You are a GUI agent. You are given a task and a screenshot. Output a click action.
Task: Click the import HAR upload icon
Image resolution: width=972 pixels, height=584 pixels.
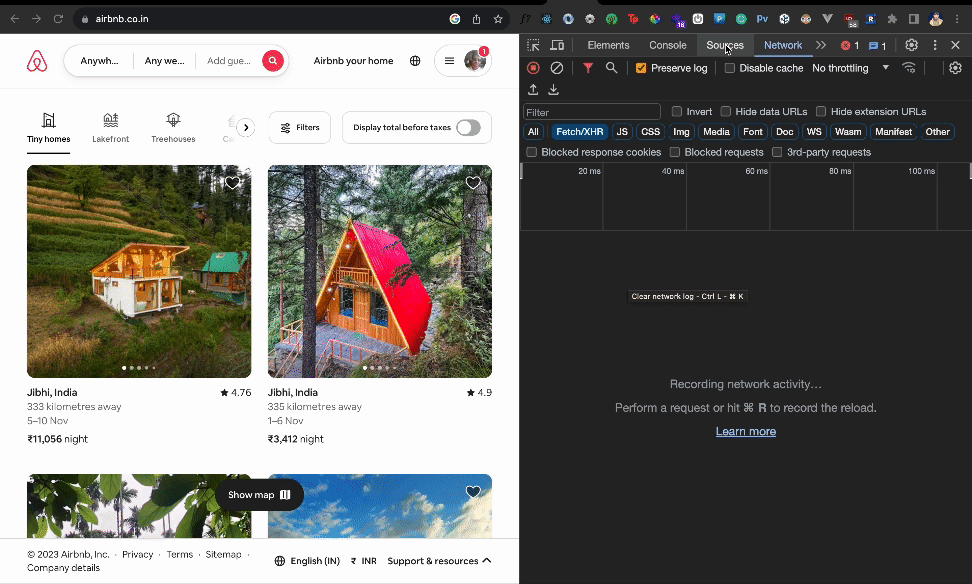pos(533,90)
